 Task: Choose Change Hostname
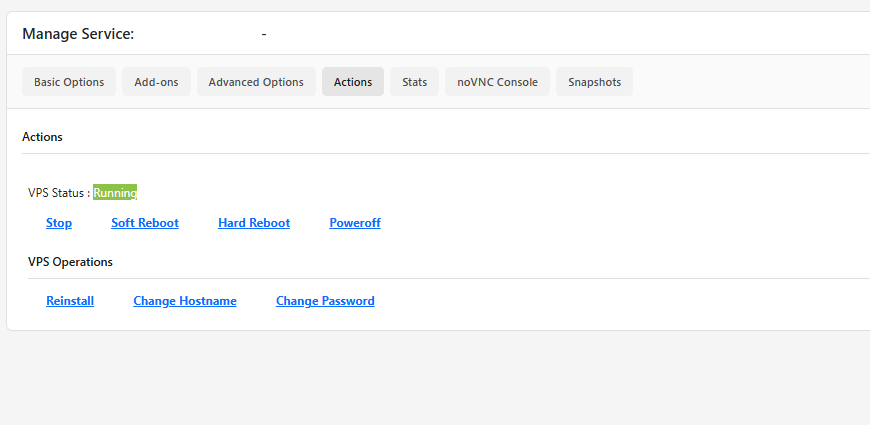(x=185, y=301)
